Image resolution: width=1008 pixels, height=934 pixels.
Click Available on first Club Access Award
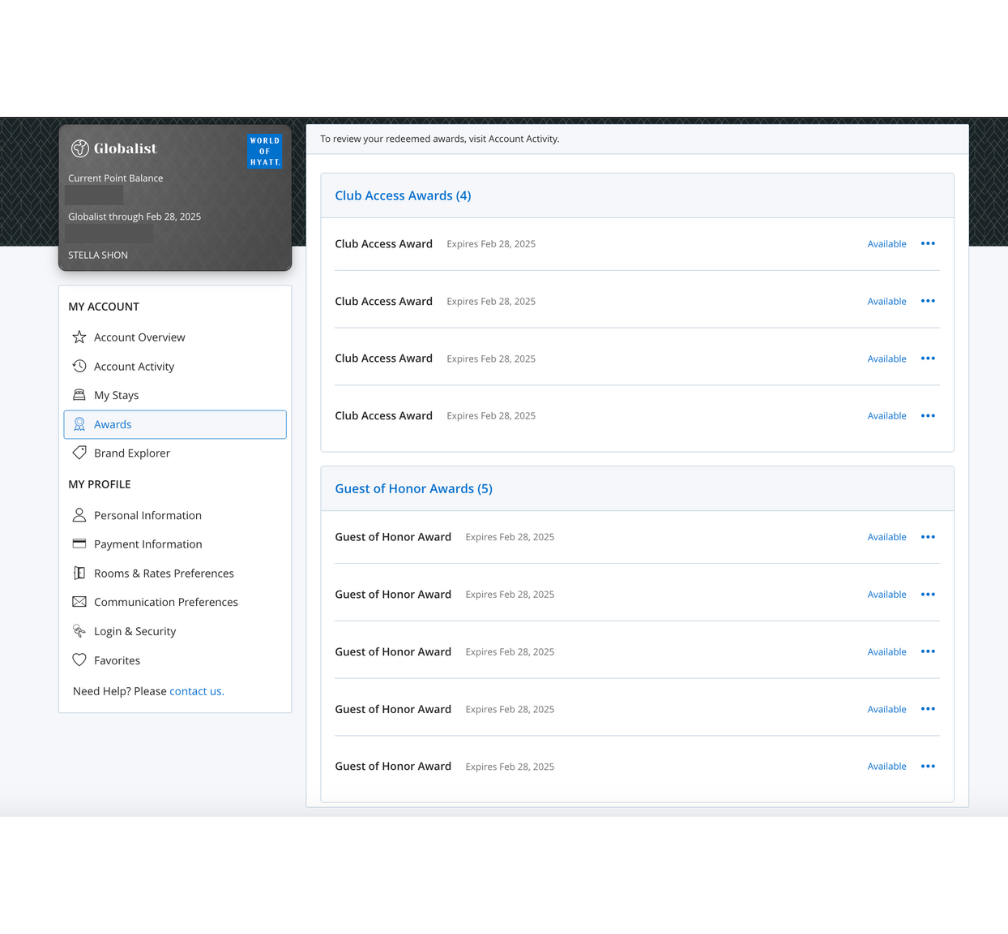[886, 244]
